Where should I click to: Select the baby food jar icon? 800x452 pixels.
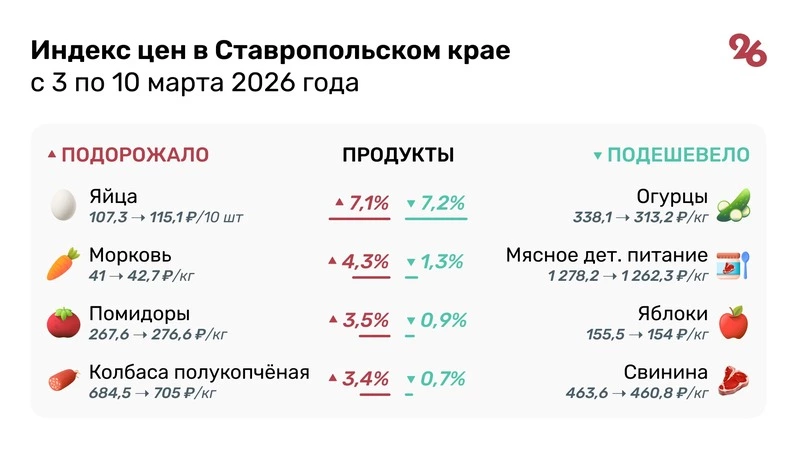pyautogui.click(x=734, y=263)
